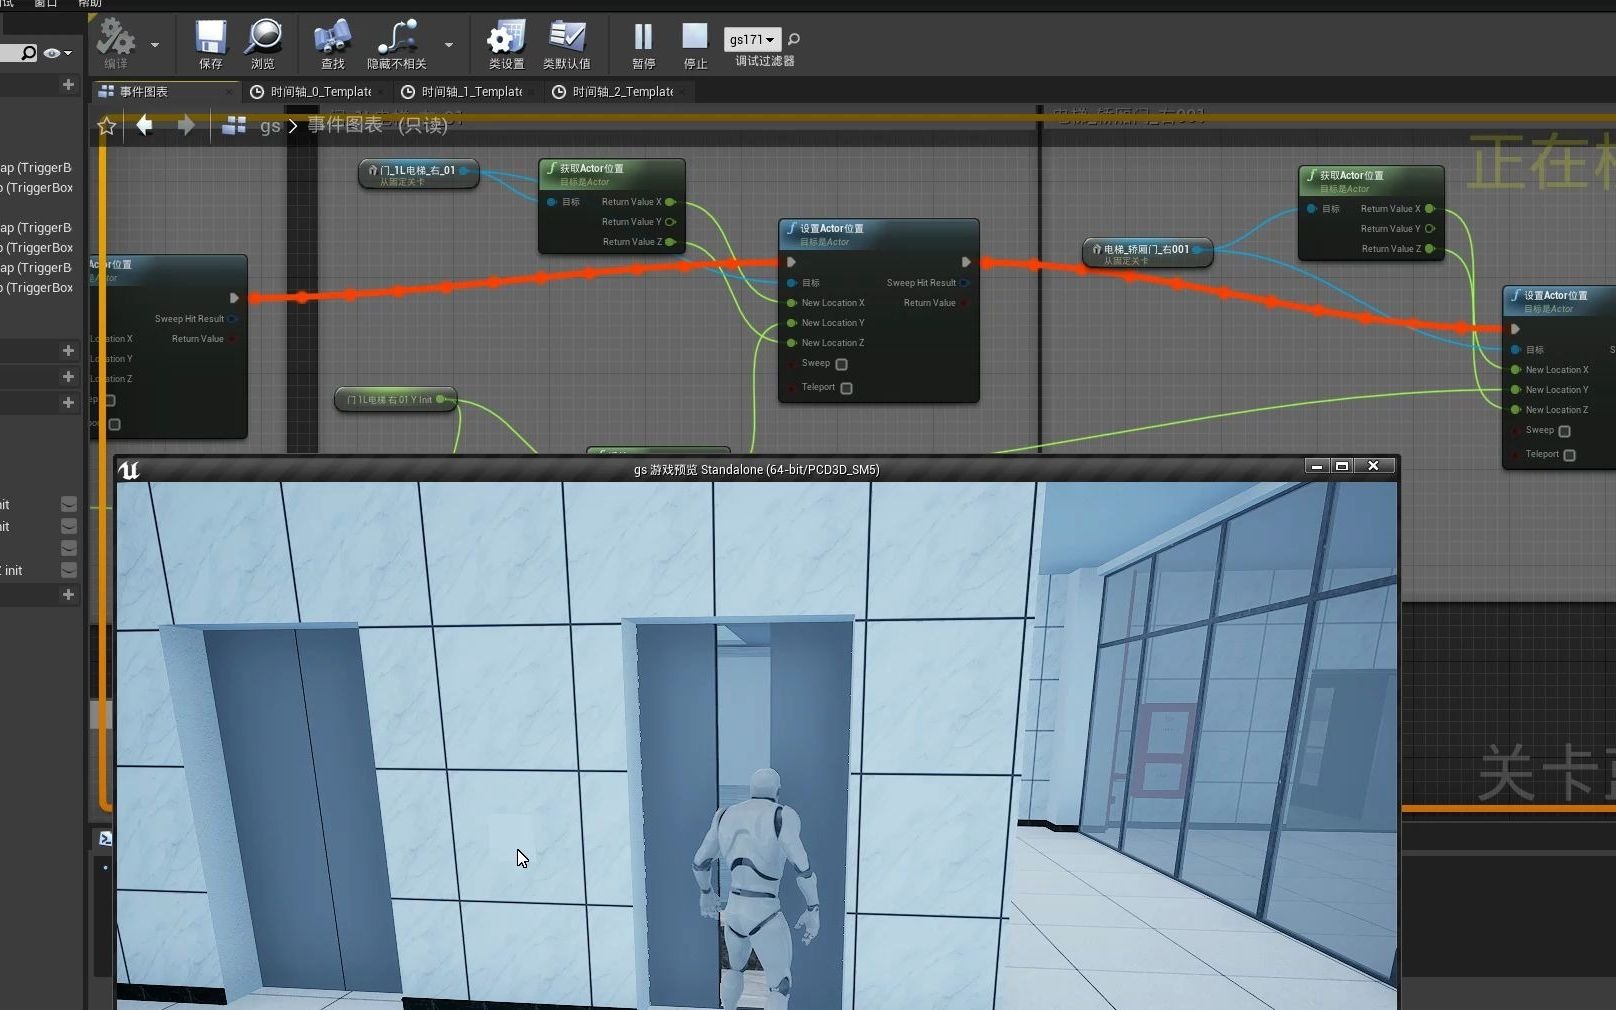The height and width of the screenshot is (1010, 1616).
Task: Enable the Sweep checkbox on 设置Actor位置 node
Action: click(x=840, y=365)
